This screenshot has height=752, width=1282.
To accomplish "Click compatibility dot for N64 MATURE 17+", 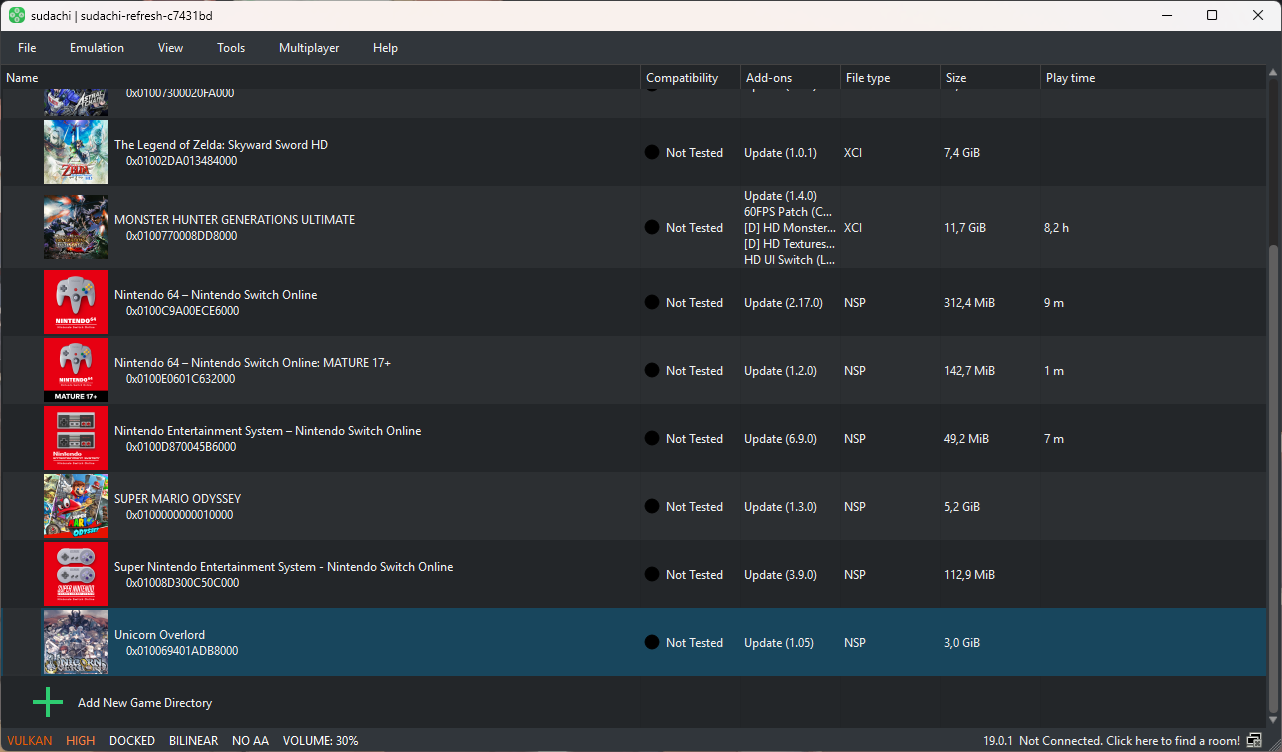I will (652, 371).
